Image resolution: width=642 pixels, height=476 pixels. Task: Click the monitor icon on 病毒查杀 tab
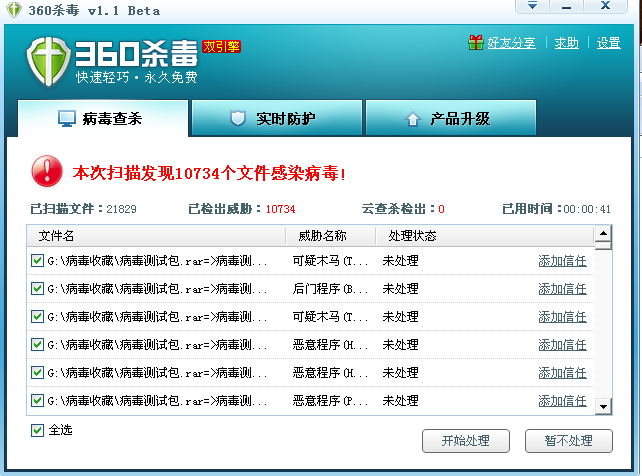67,119
